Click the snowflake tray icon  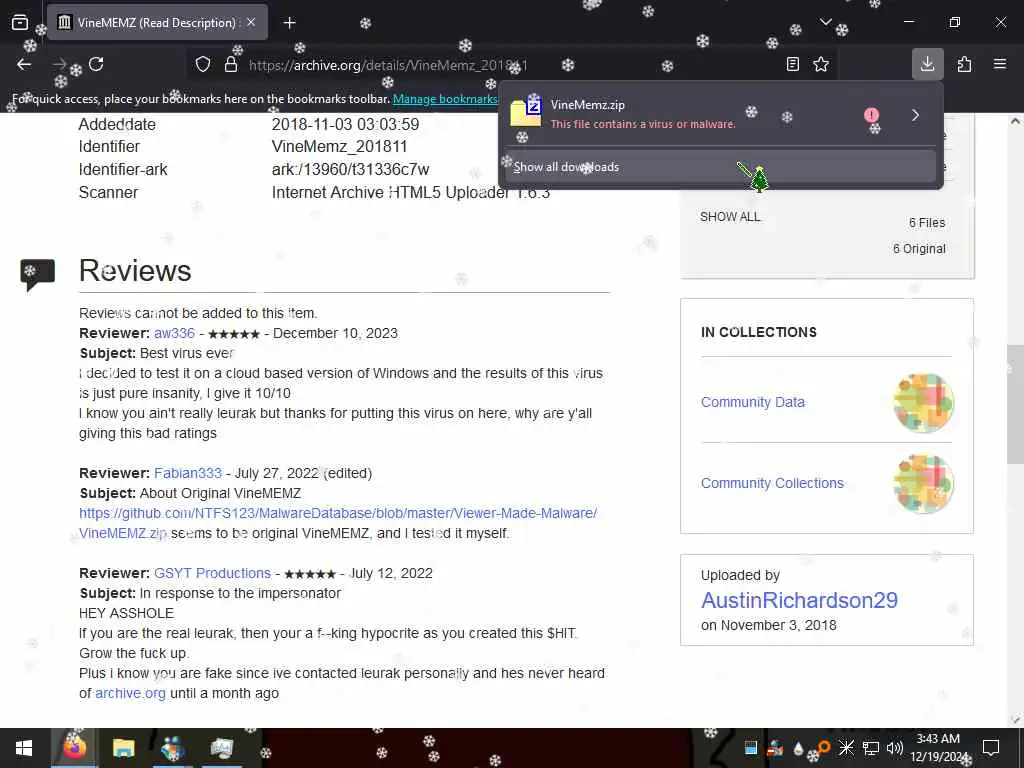[x=846, y=748]
